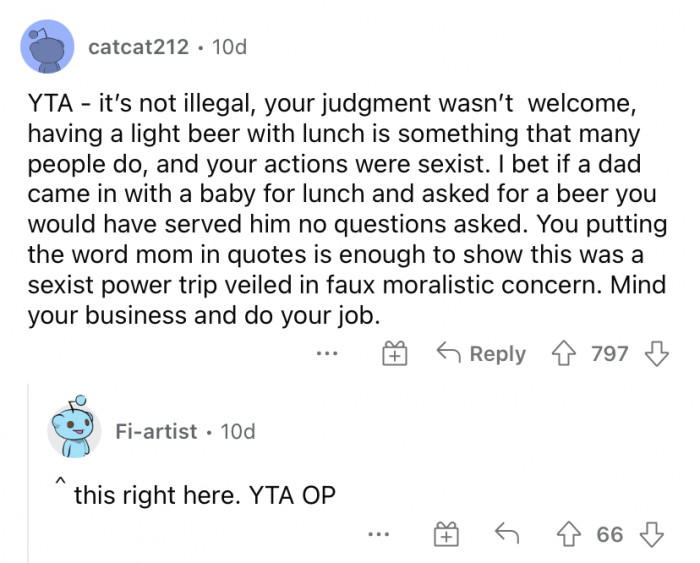The image size is (700, 563).
Task: Click the 66 vote score
Action: (610, 535)
